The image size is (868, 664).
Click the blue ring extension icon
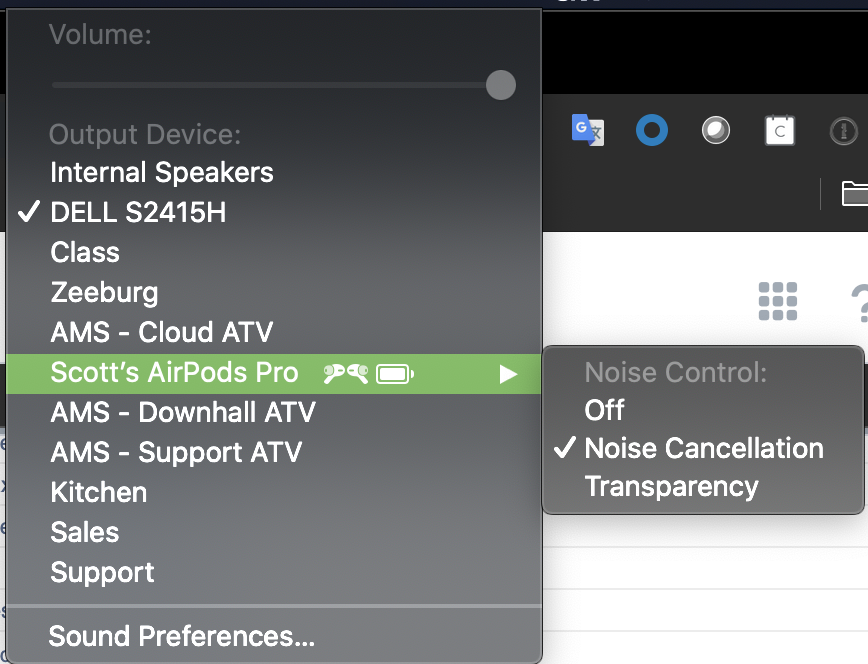(652, 130)
